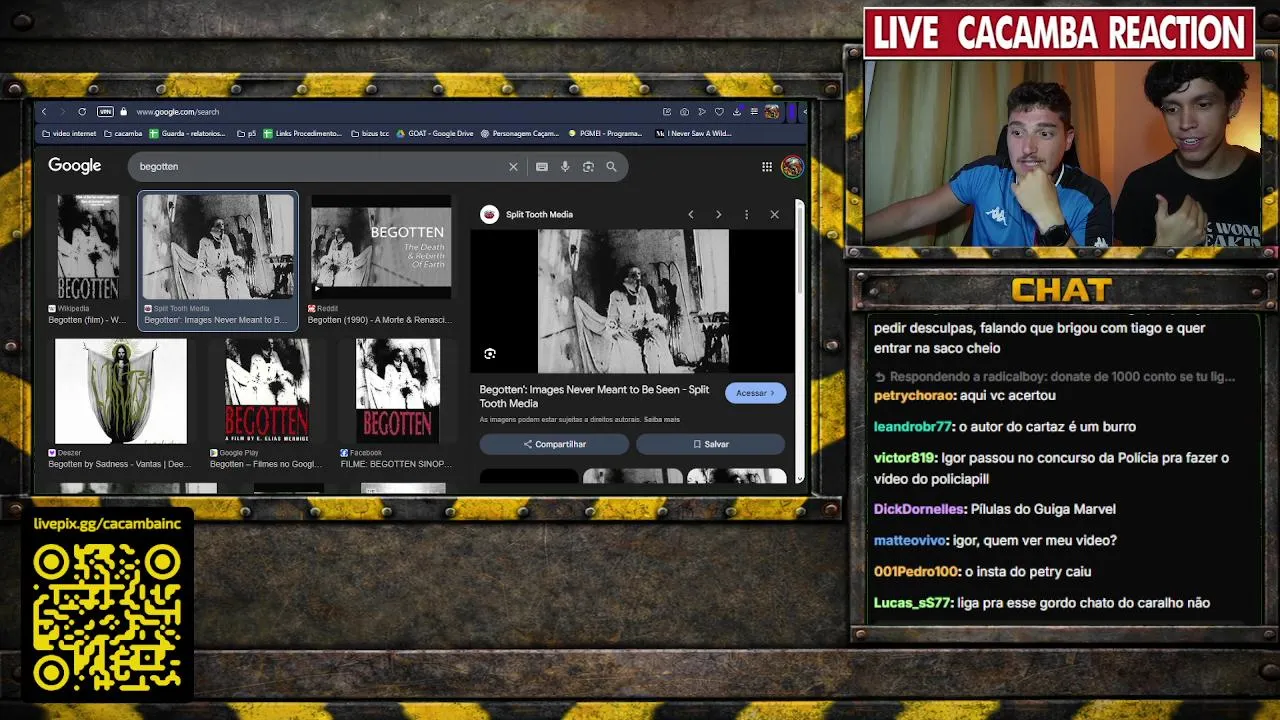Click 'Split Tooth Media' source name in preview
The height and width of the screenshot is (720, 1280).
(x=539, y=214)
